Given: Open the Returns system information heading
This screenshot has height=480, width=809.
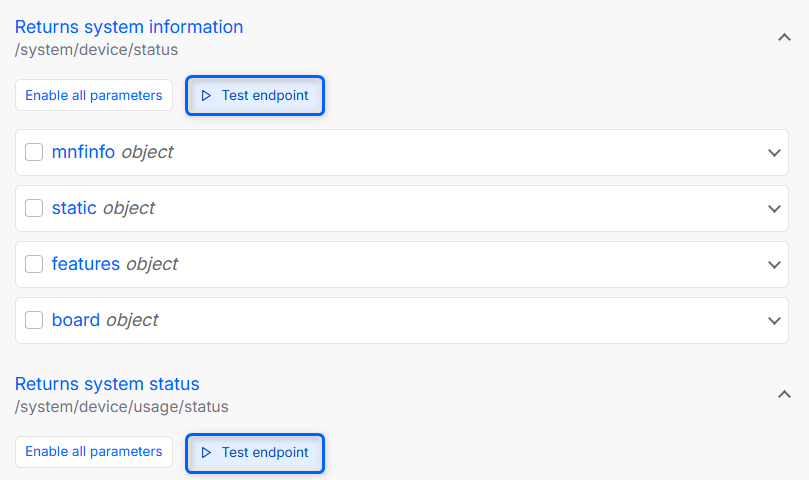Looking at the screenshot, I should click(x=129, y=27).
